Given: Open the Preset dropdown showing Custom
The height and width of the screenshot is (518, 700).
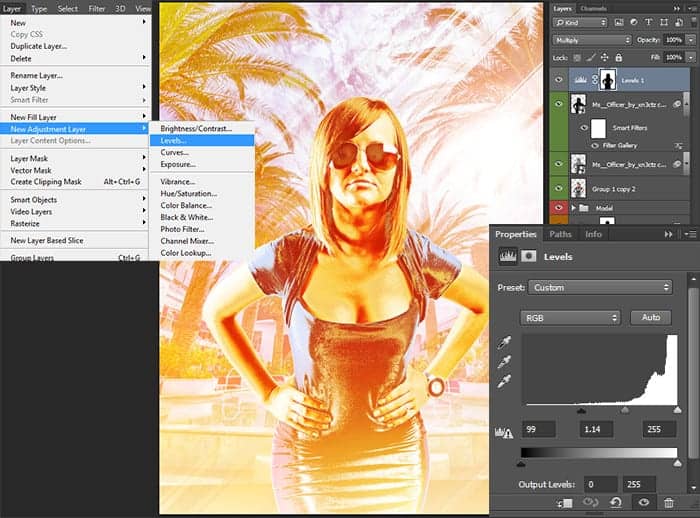Looking at the screenshot, I should (x=600, y=287).
